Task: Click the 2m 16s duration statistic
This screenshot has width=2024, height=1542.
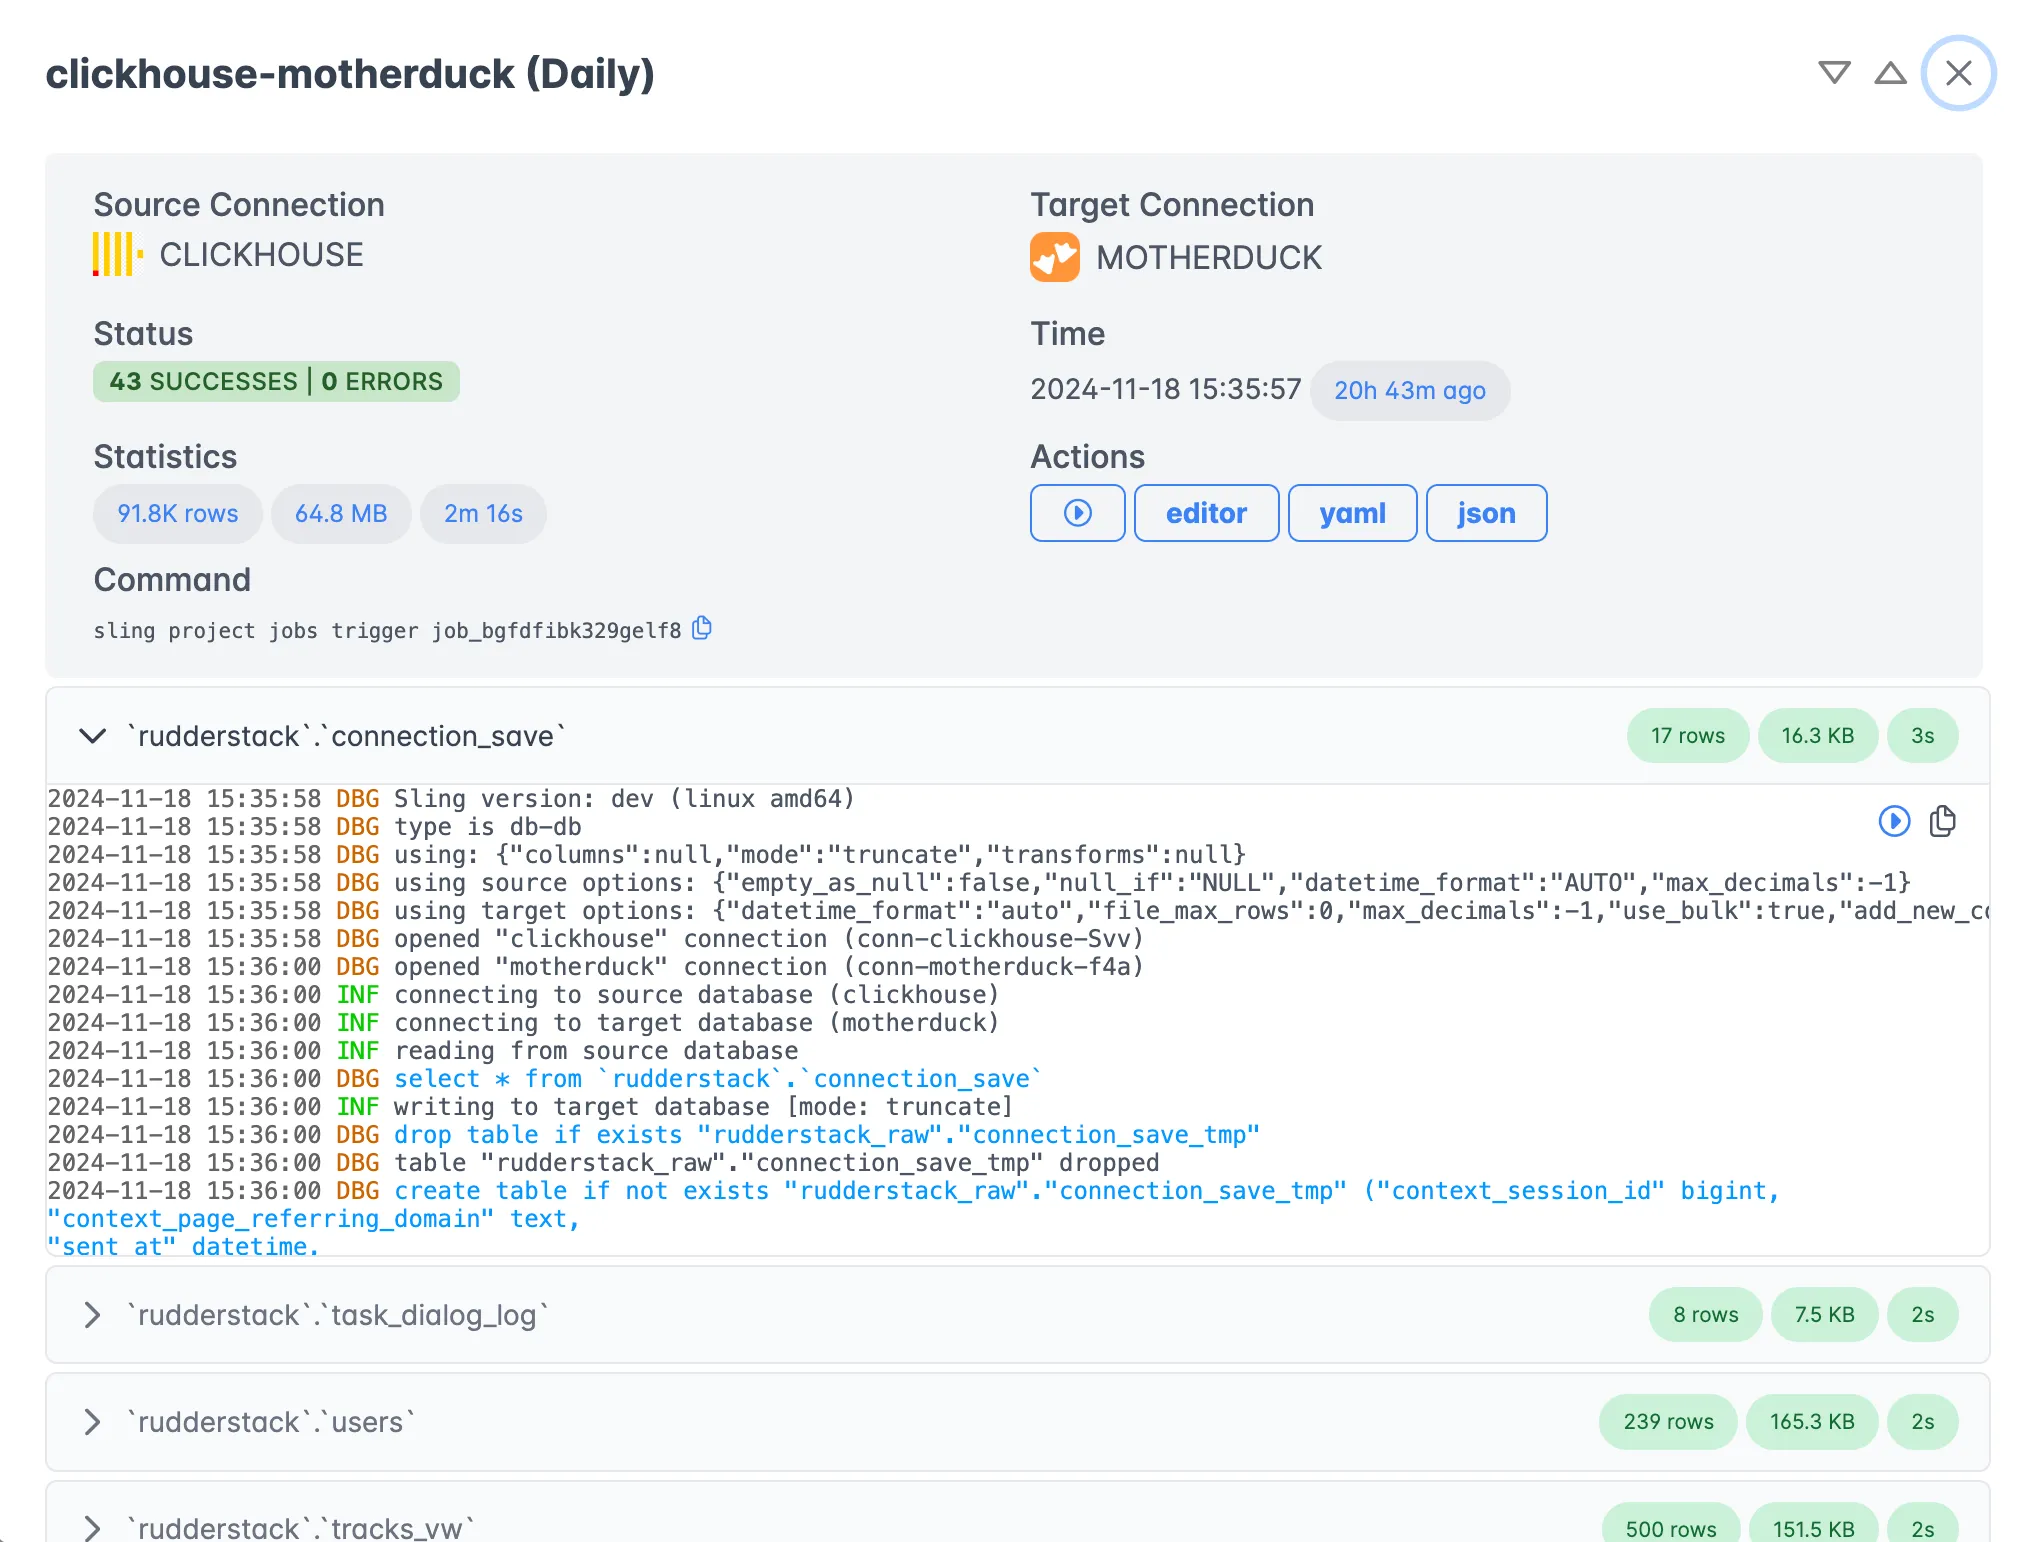Action: click(x=483, y=514)
